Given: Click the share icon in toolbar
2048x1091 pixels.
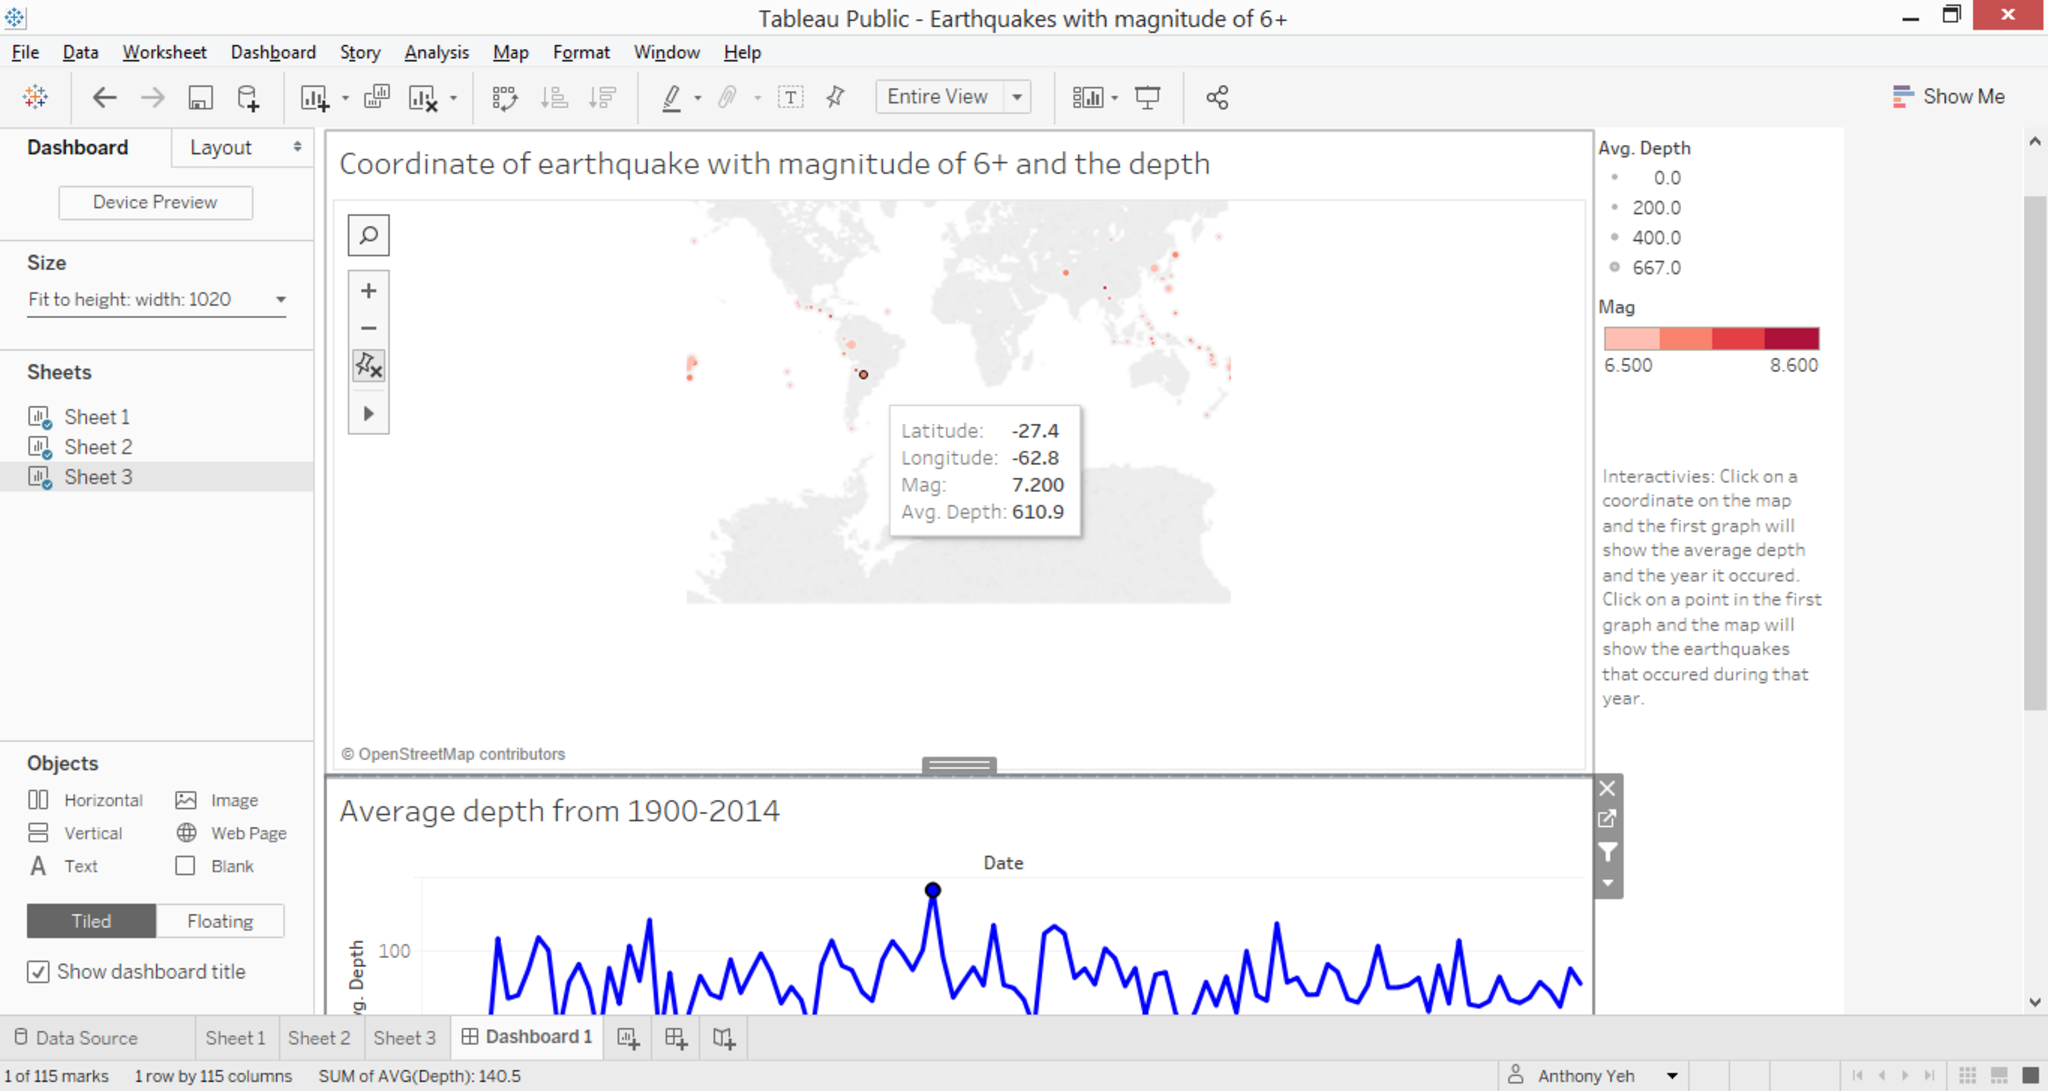Looking at the screenshot, I should coord(1216,97).
